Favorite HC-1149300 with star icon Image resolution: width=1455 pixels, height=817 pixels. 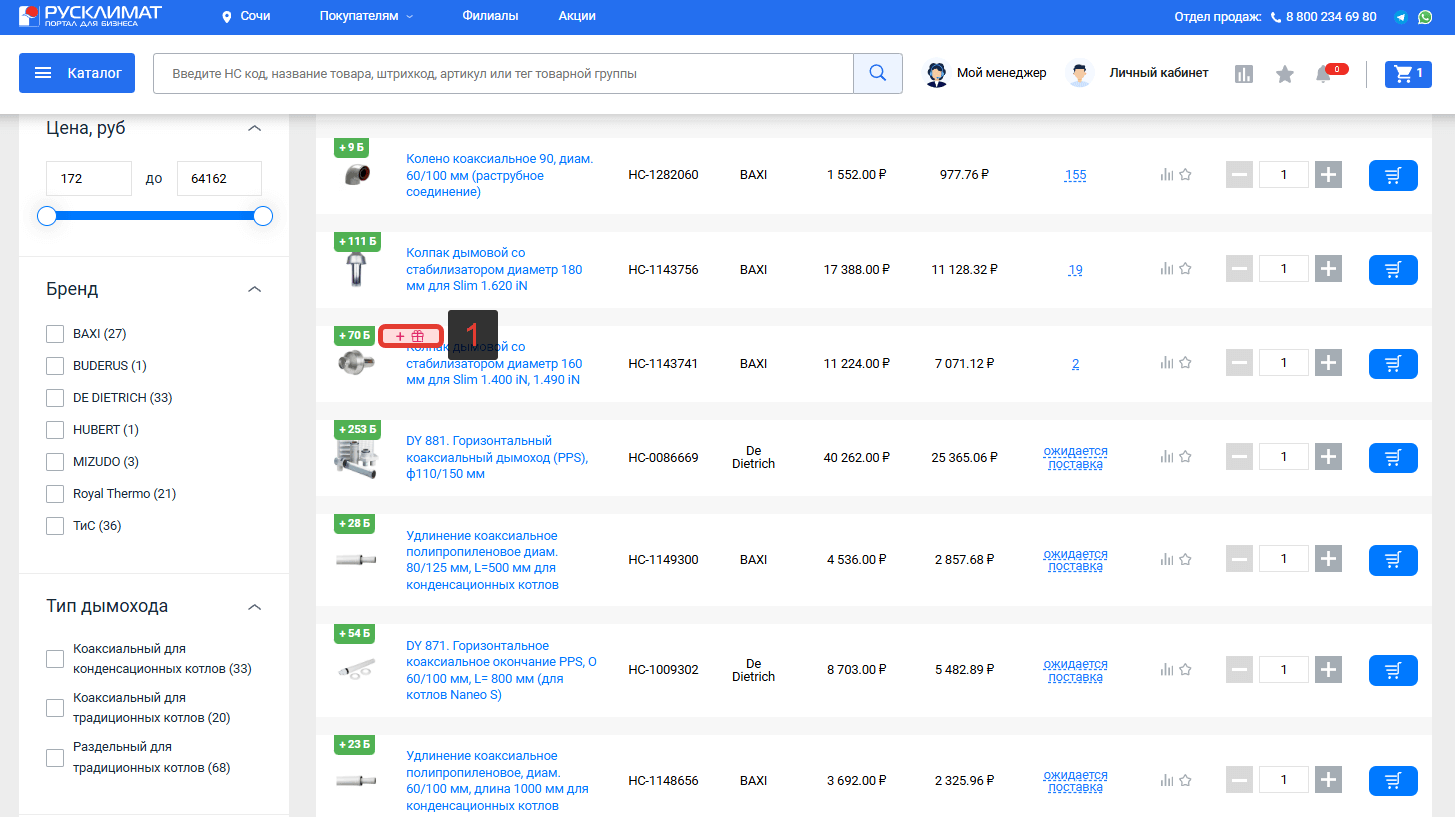pos(1185,560)
